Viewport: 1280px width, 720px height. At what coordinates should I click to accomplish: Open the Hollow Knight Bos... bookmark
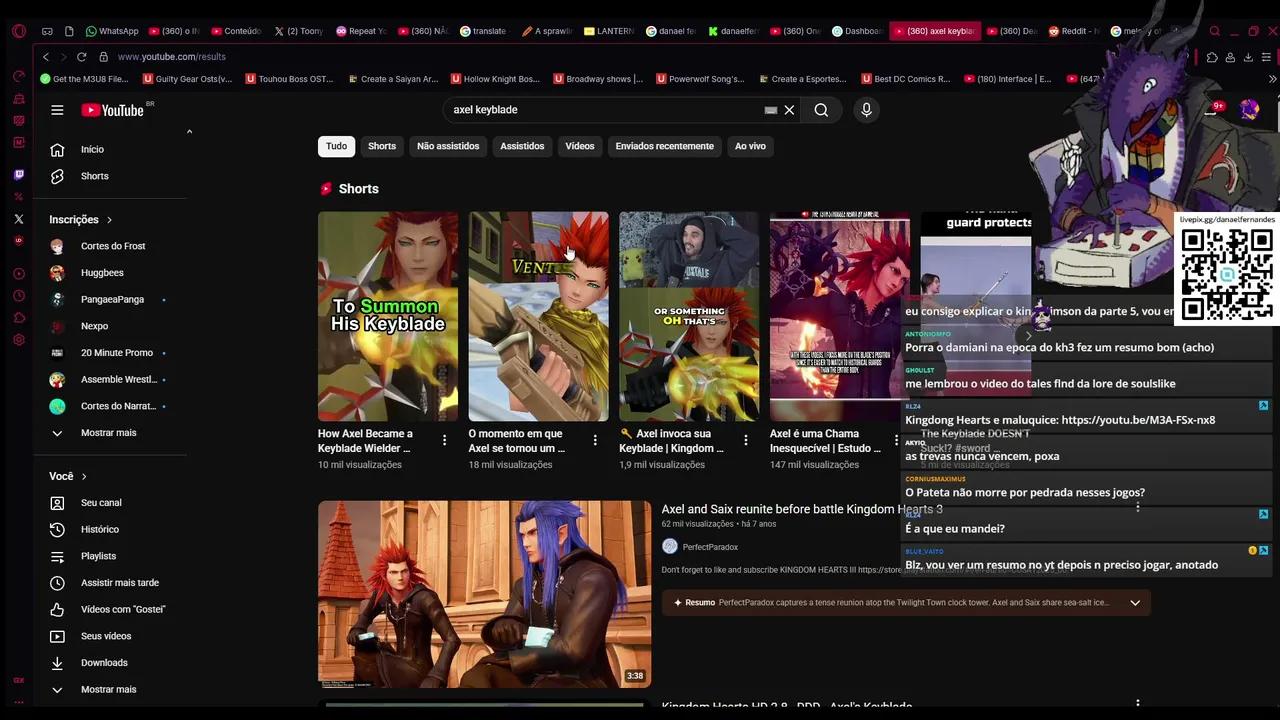coord(495,79)
